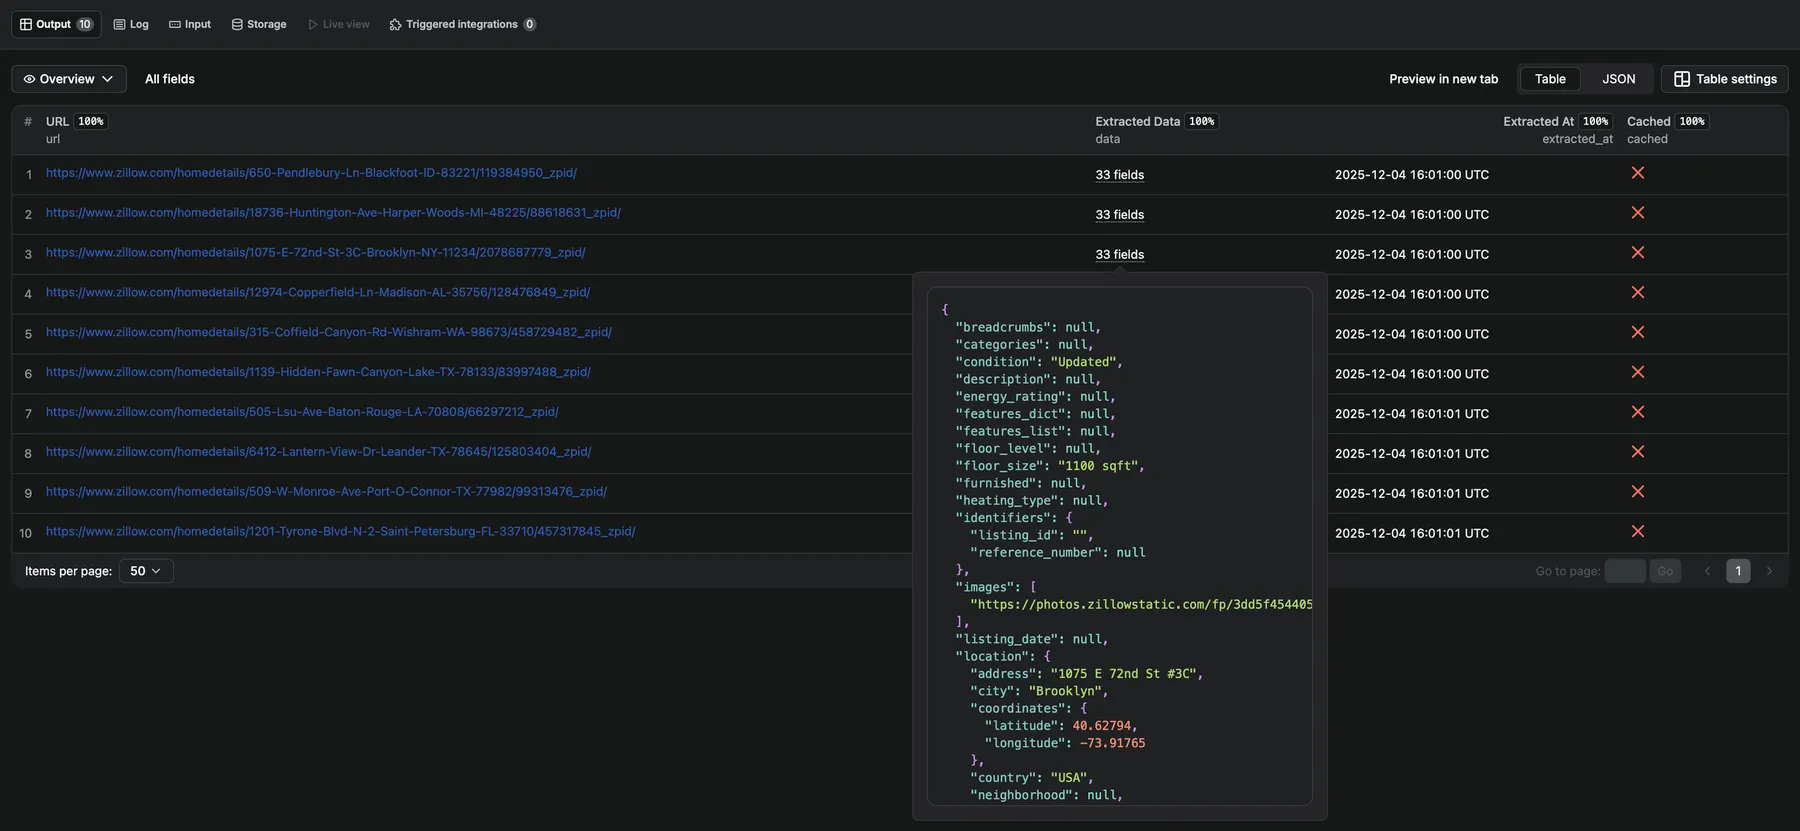Click the Go to page input field
1800x831 pixels.
[x=1625, y=571]
